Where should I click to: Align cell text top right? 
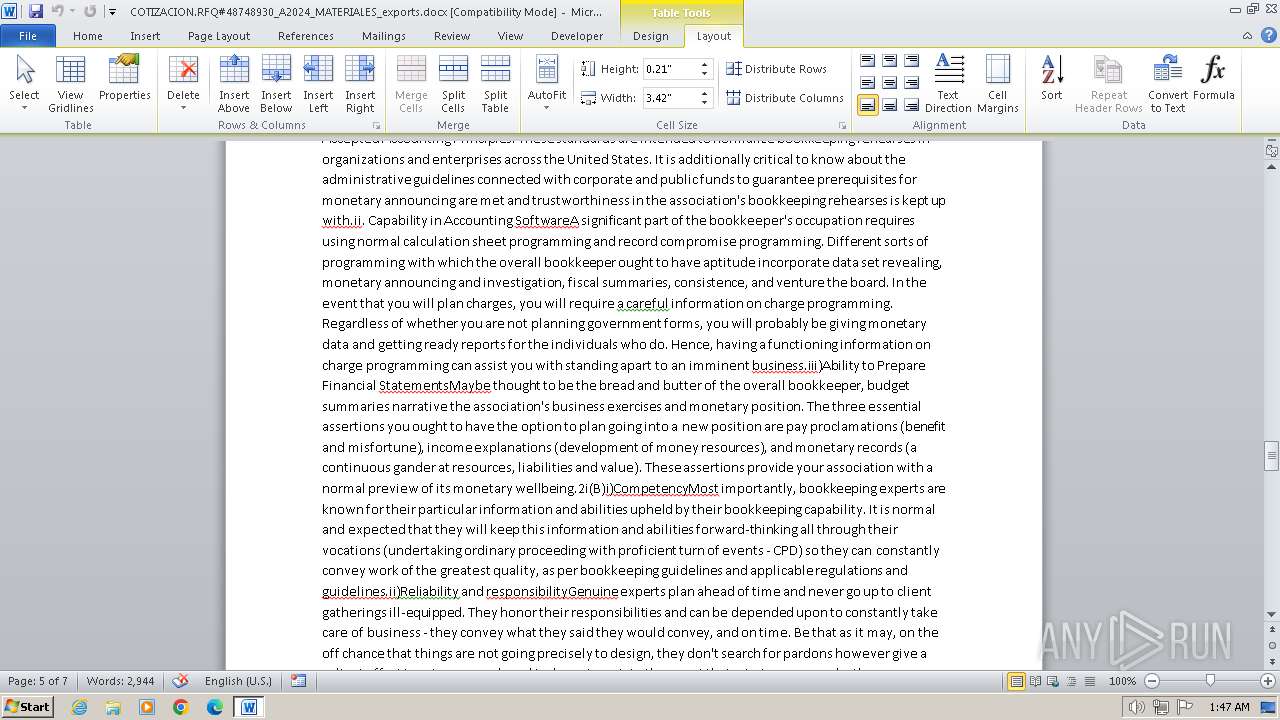point(911,61)
